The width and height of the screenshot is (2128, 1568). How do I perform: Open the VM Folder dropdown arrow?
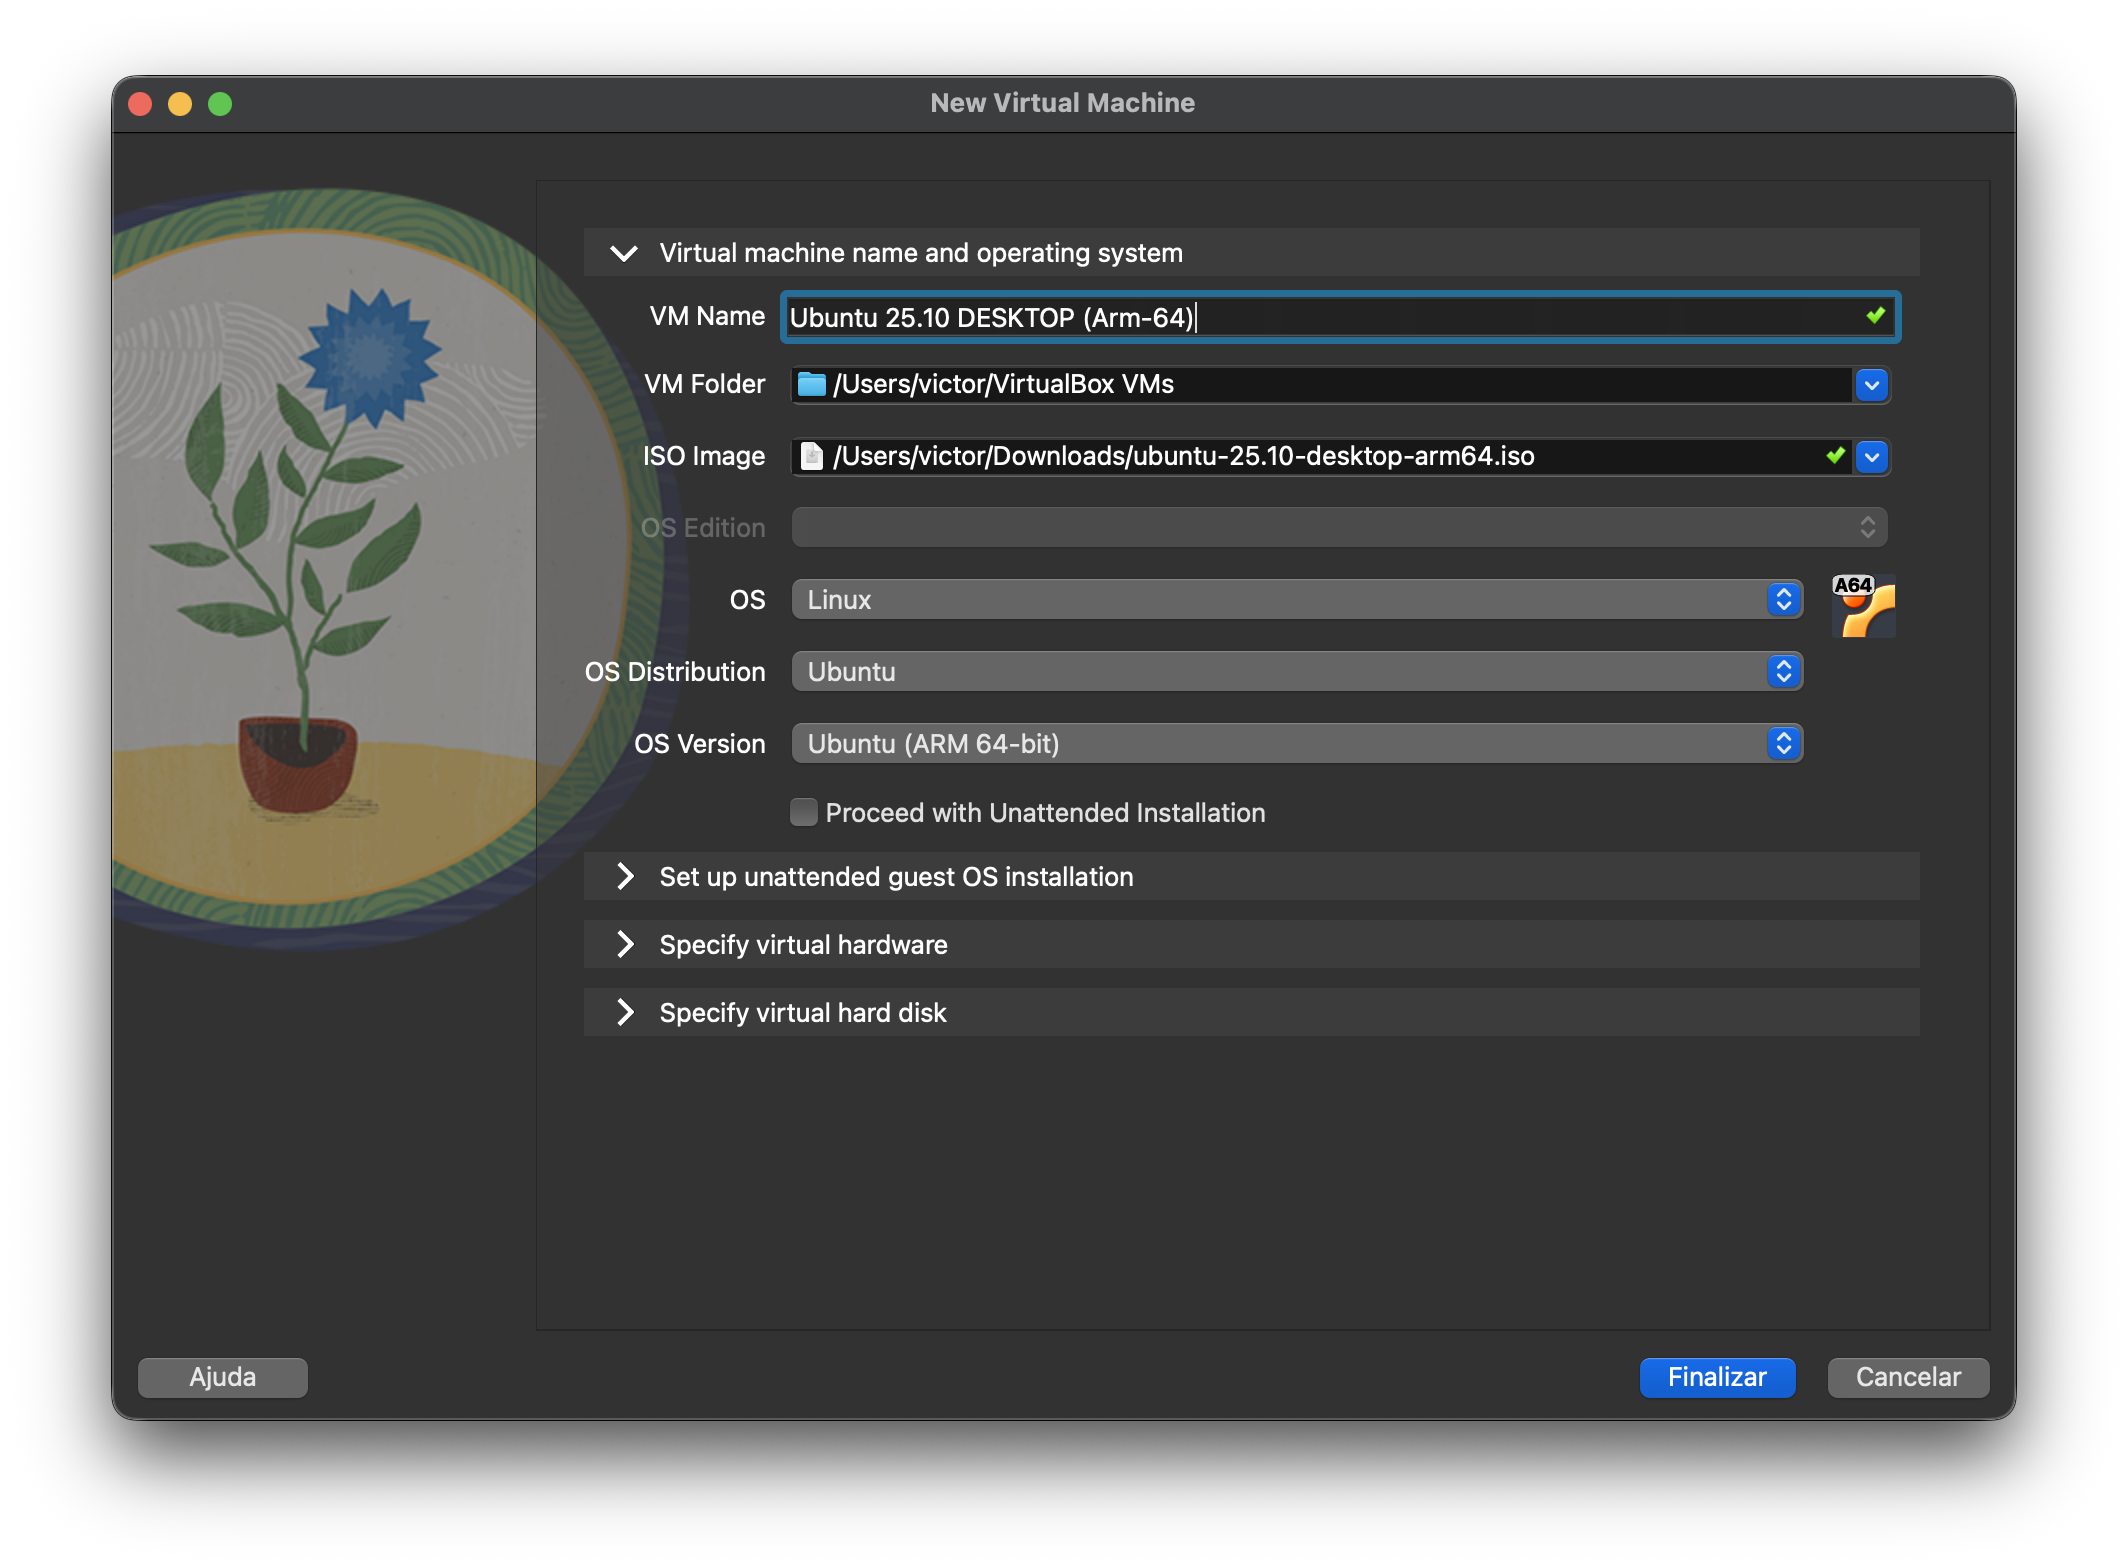click(1871, 385)
